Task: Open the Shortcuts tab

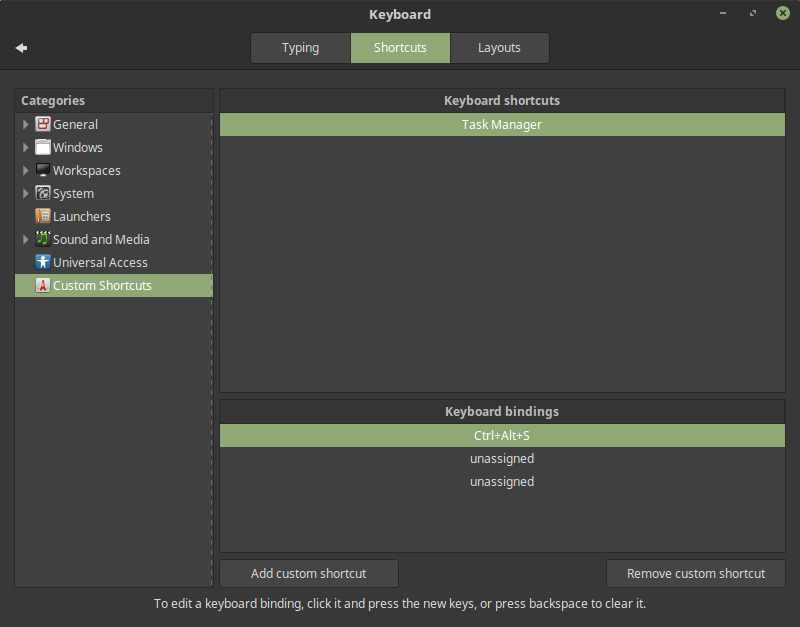Action: point(400,47)
